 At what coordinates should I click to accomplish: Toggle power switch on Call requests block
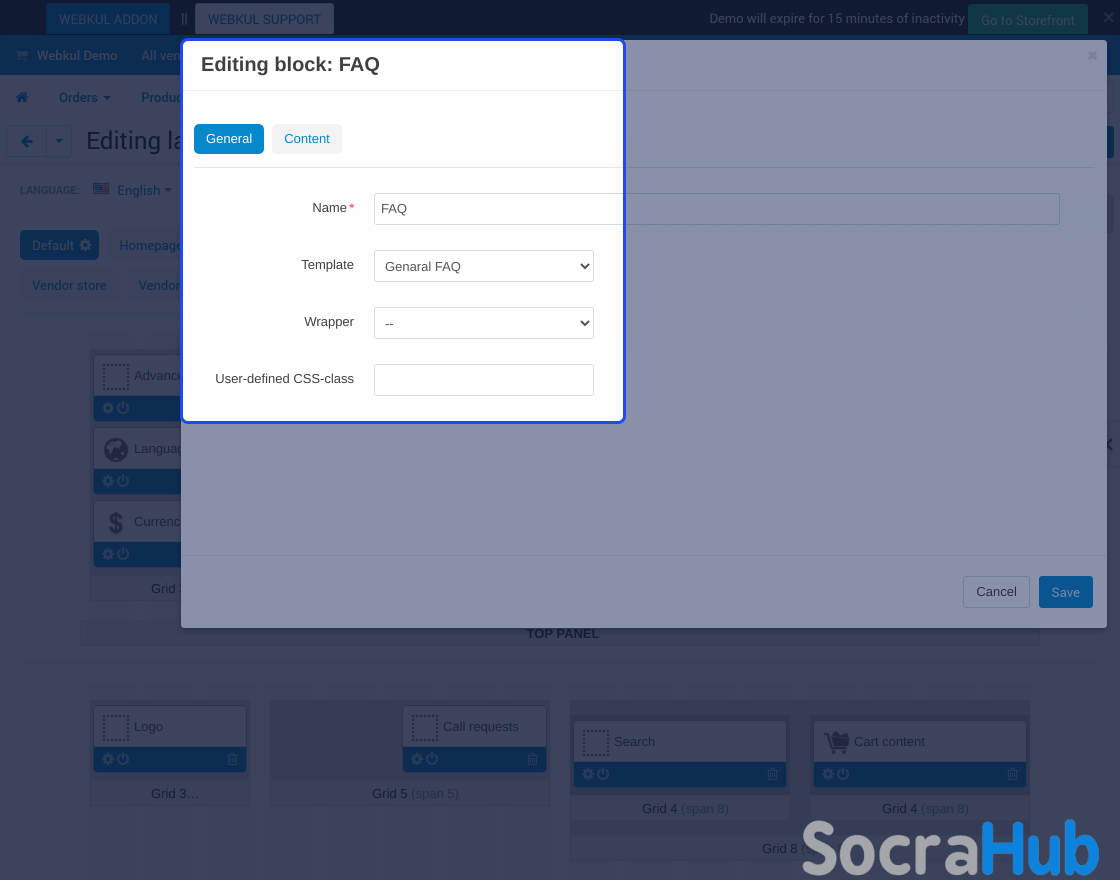pyautogui.click(x=432, y=759)
